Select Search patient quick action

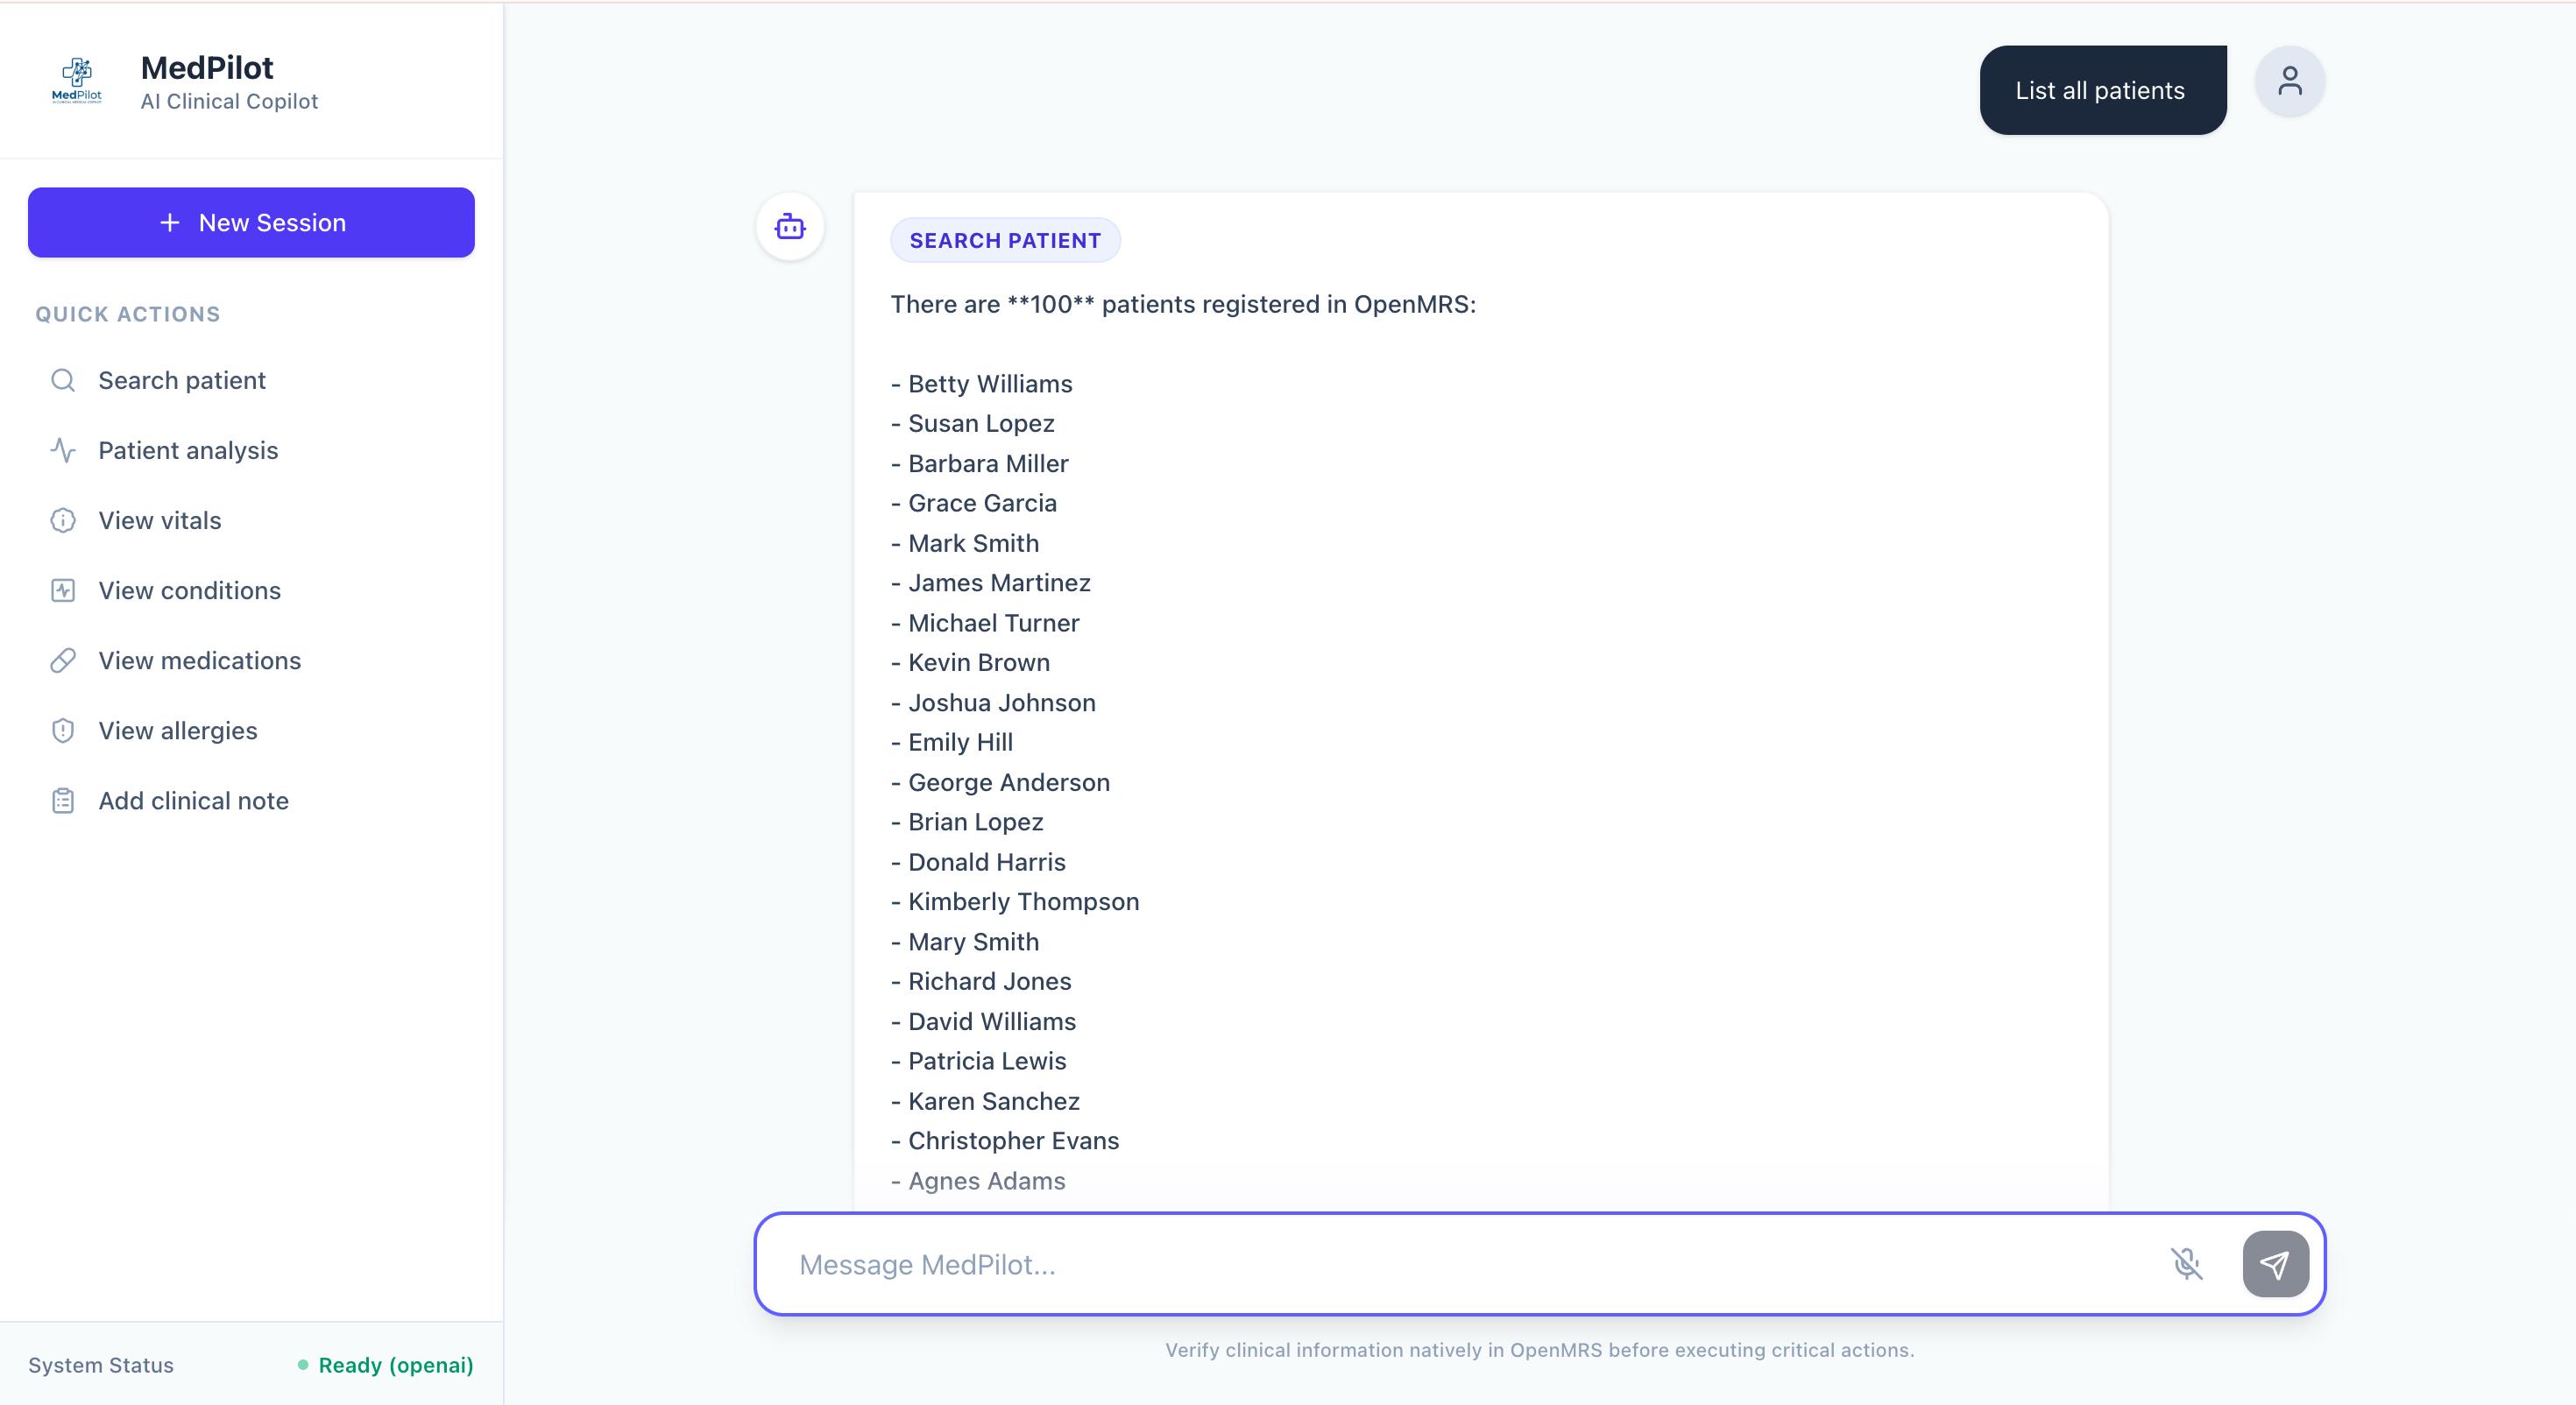coord(182,380)
